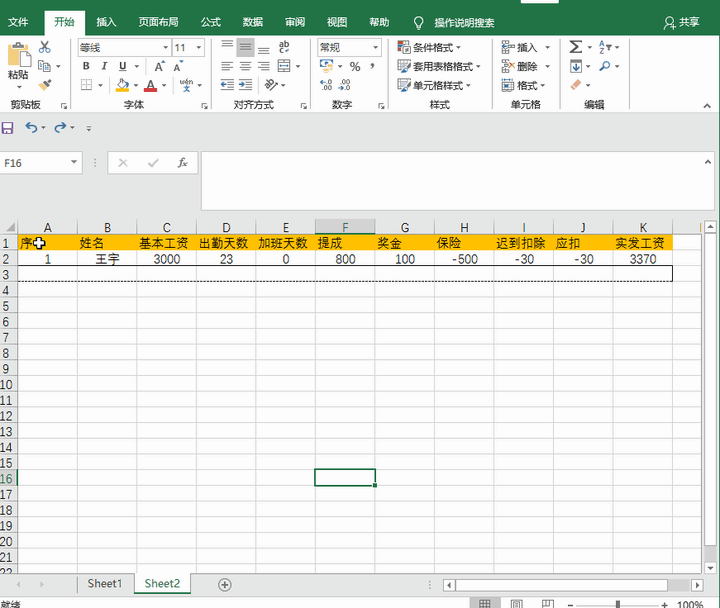Click the yellow fill color swatch

(122, 86)
